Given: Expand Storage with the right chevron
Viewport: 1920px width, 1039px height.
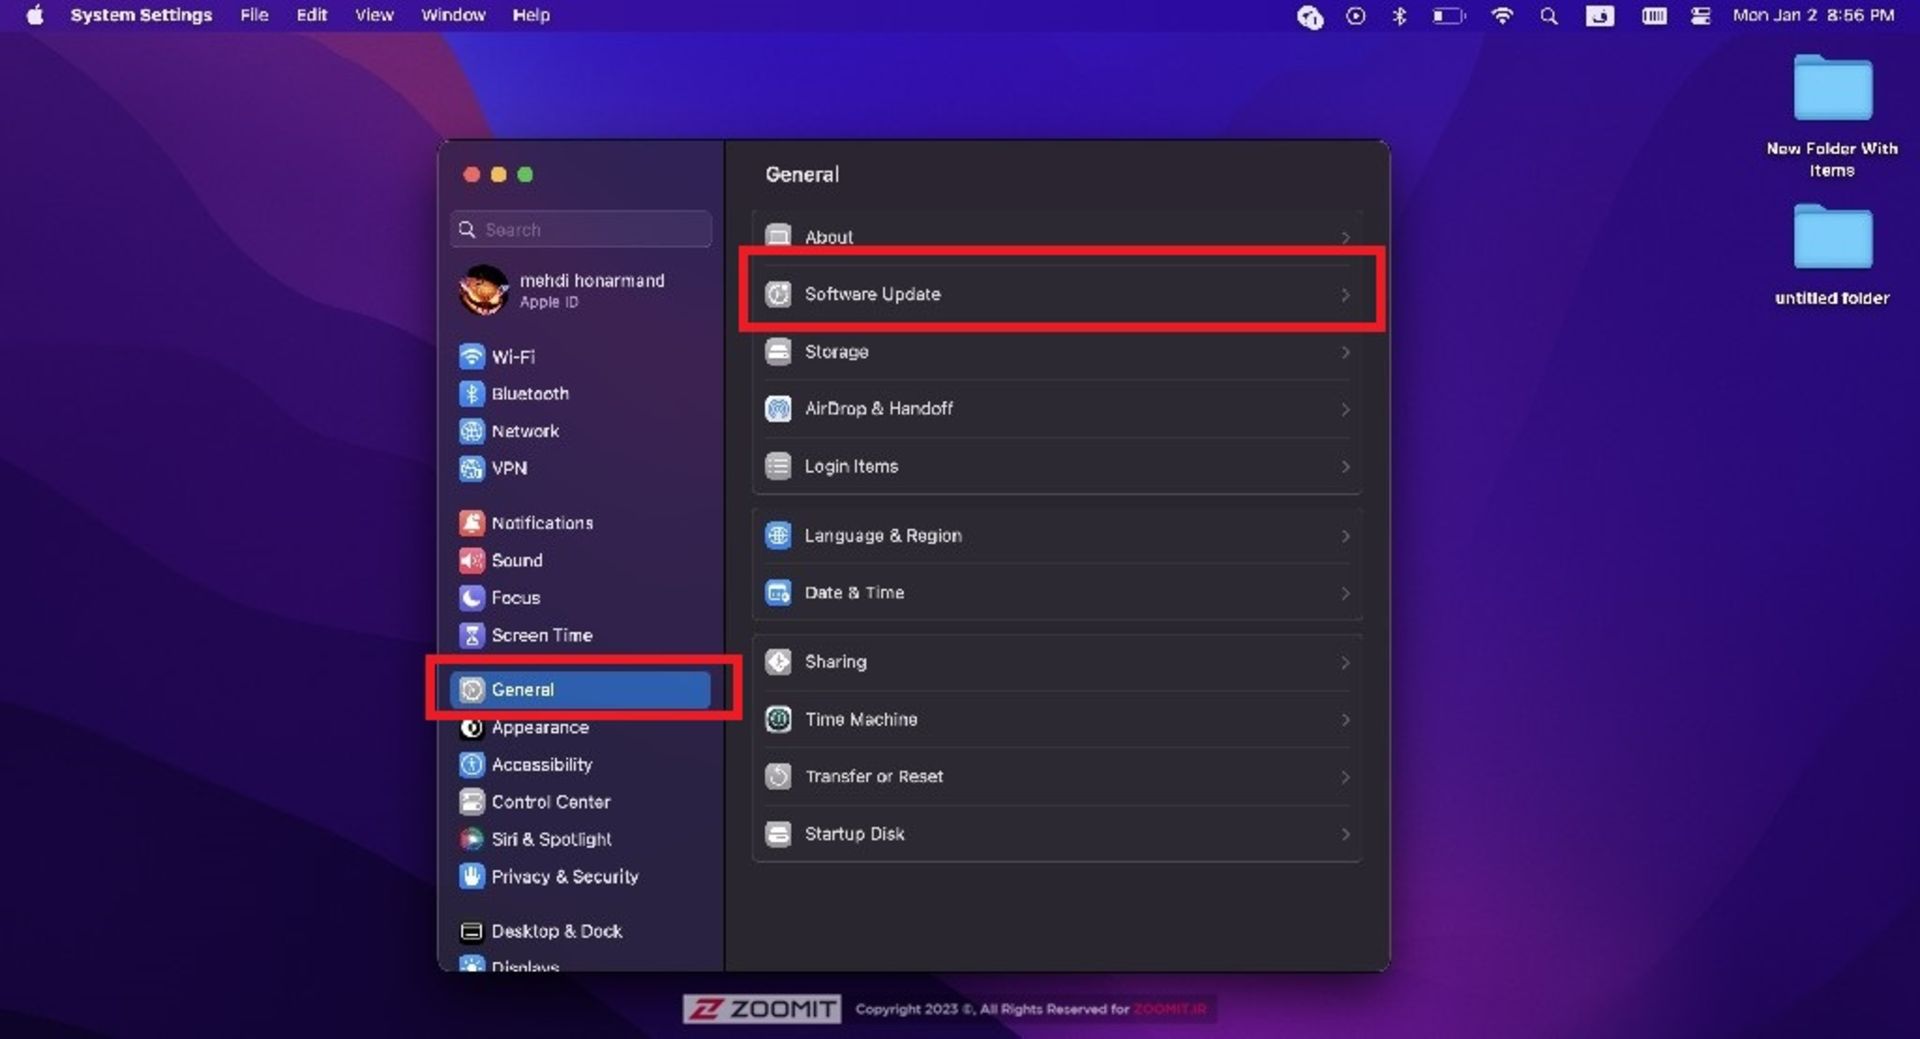Looking at the screenshot, I should (x=1346, y=352).
